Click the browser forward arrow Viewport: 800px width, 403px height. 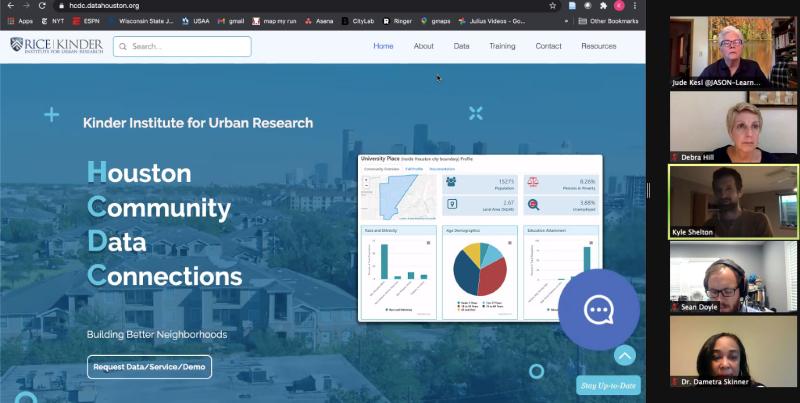pos(26,6)
